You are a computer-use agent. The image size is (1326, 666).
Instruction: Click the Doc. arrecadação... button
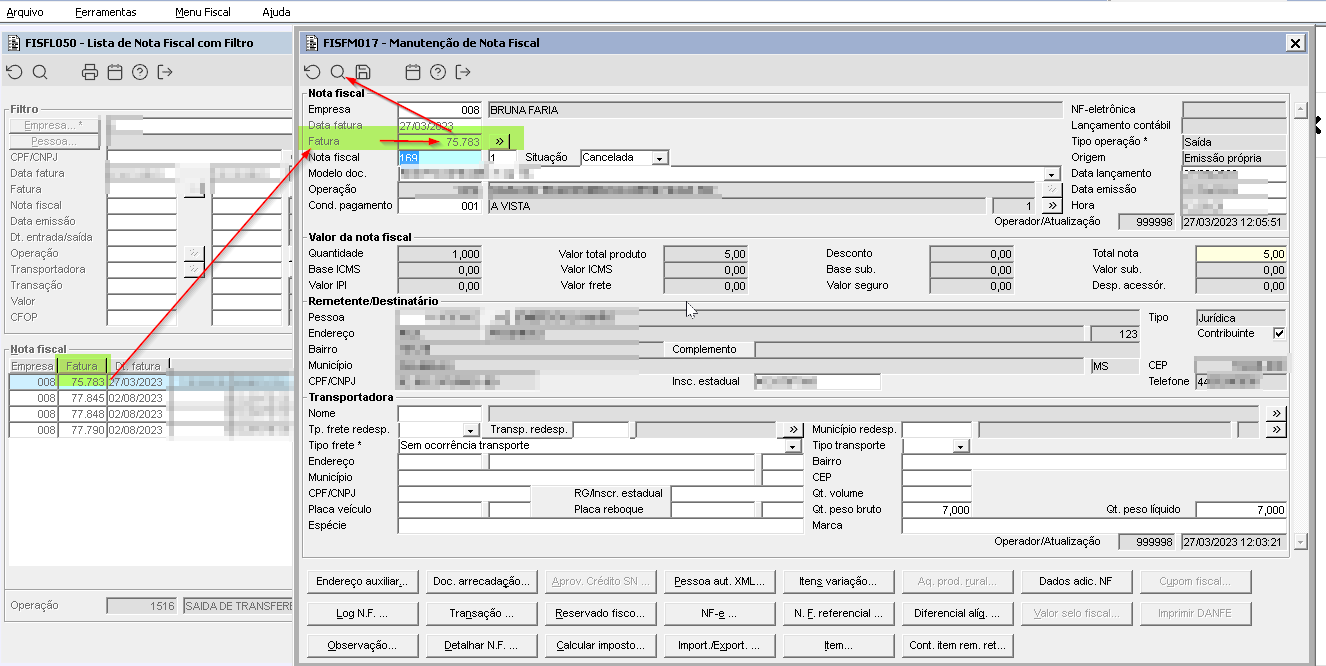481,581
